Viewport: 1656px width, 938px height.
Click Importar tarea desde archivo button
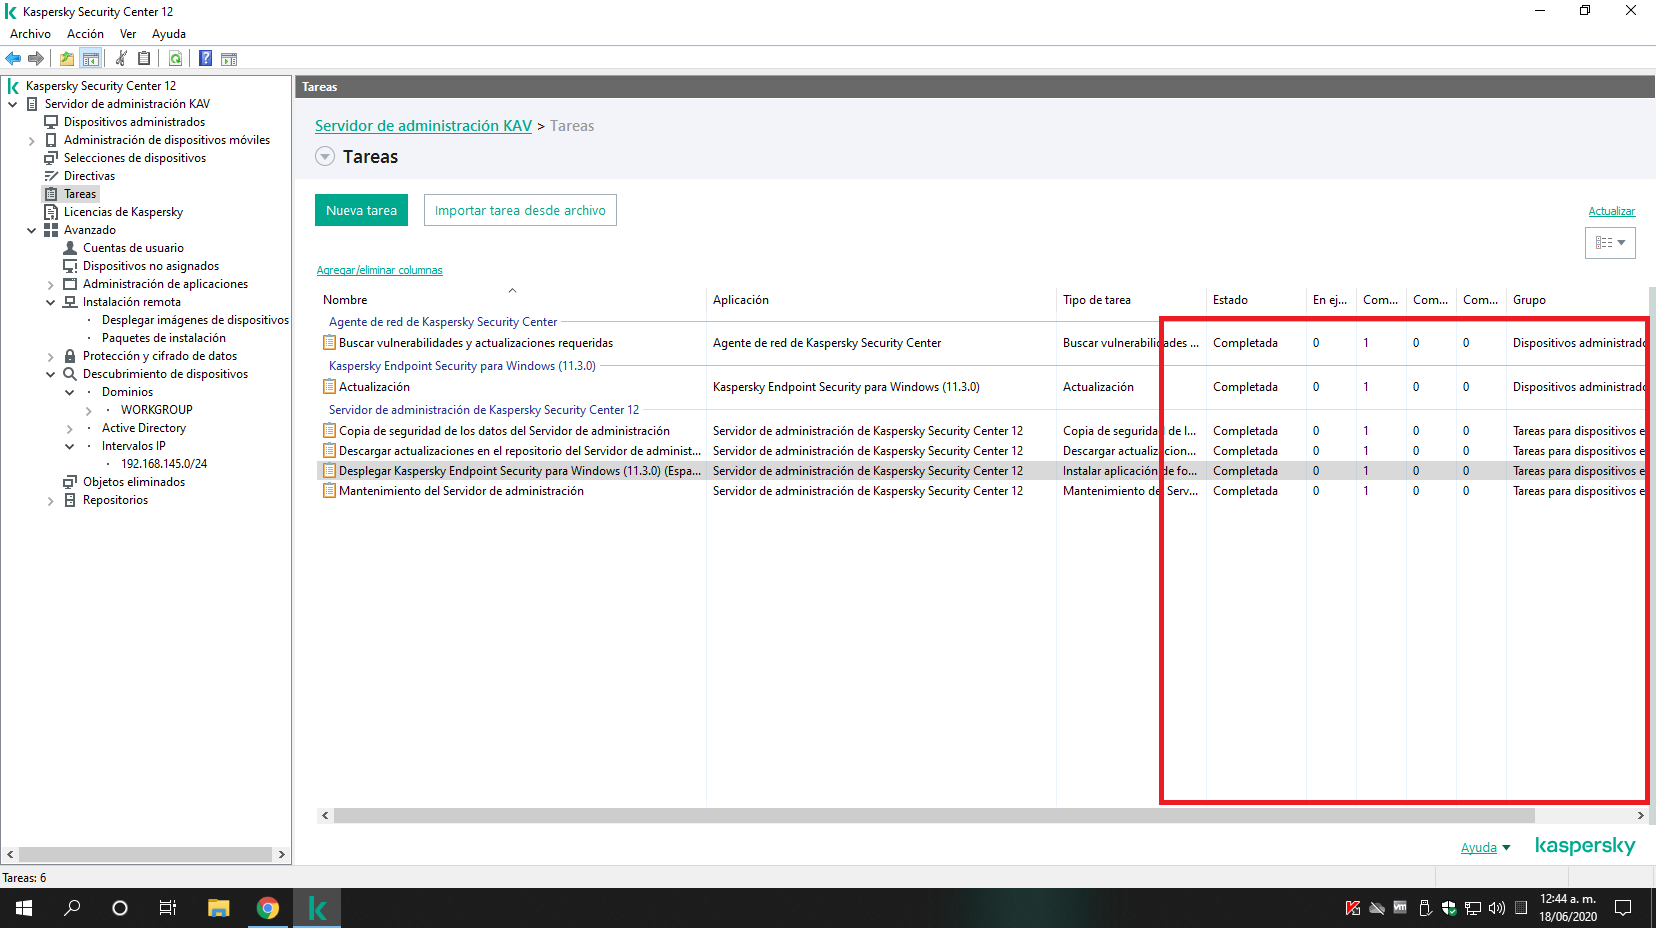(x=520, y=210)
